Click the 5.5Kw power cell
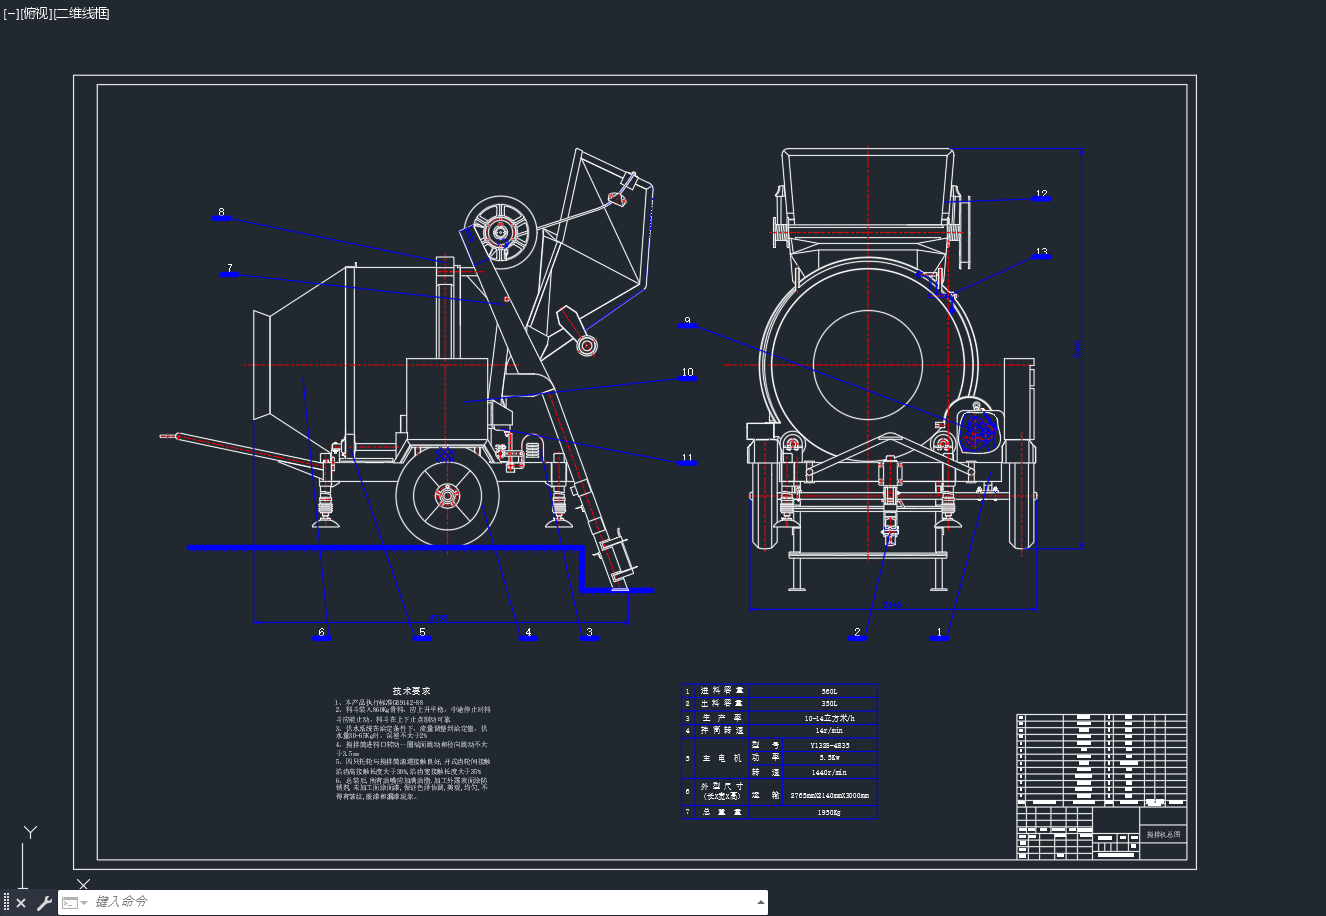 829,758
